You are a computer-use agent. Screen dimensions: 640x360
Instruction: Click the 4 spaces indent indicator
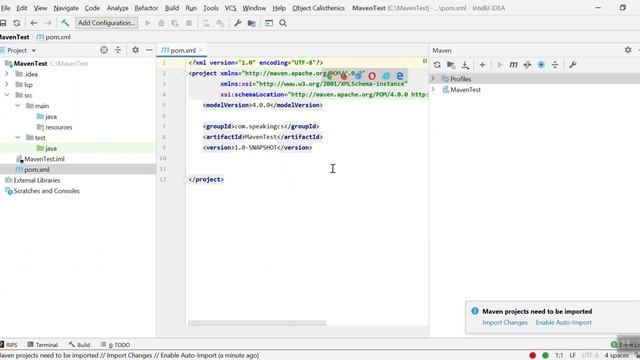tap(616, 356)
